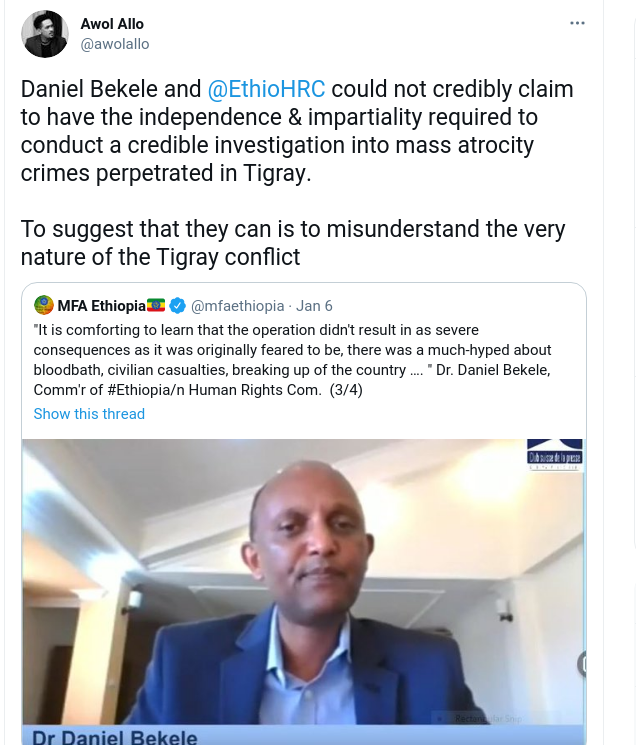Image resolution: width=636 pixels, height=745 pixels.
Task: Click the MFA Ethiopia account name
Action: coord(102,306)
